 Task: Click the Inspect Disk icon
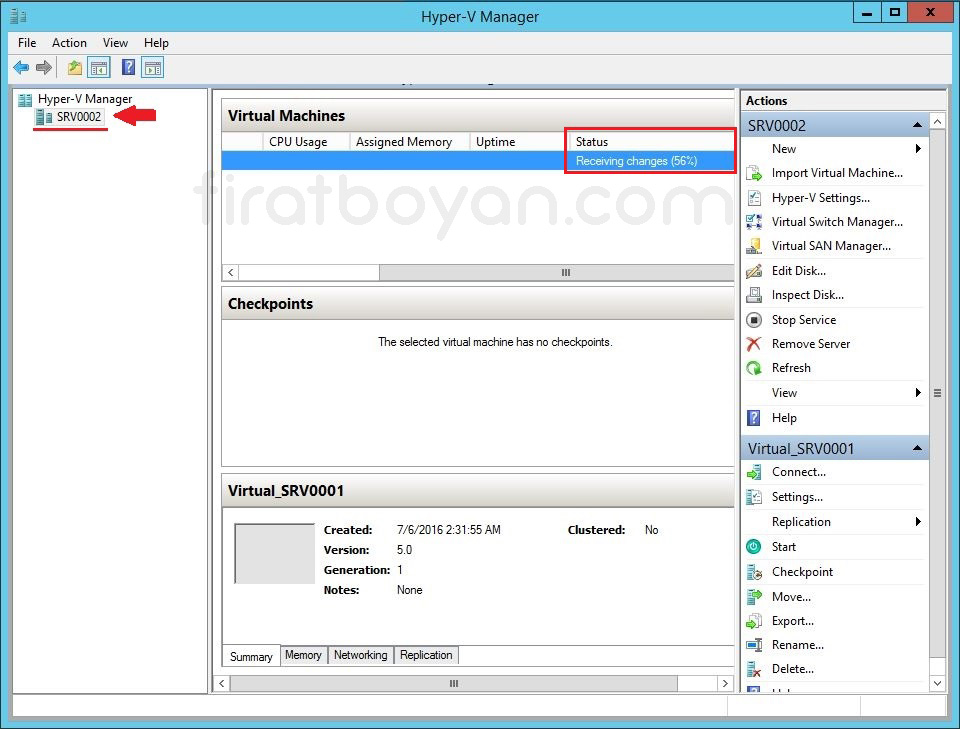click(x=754, y=295)
